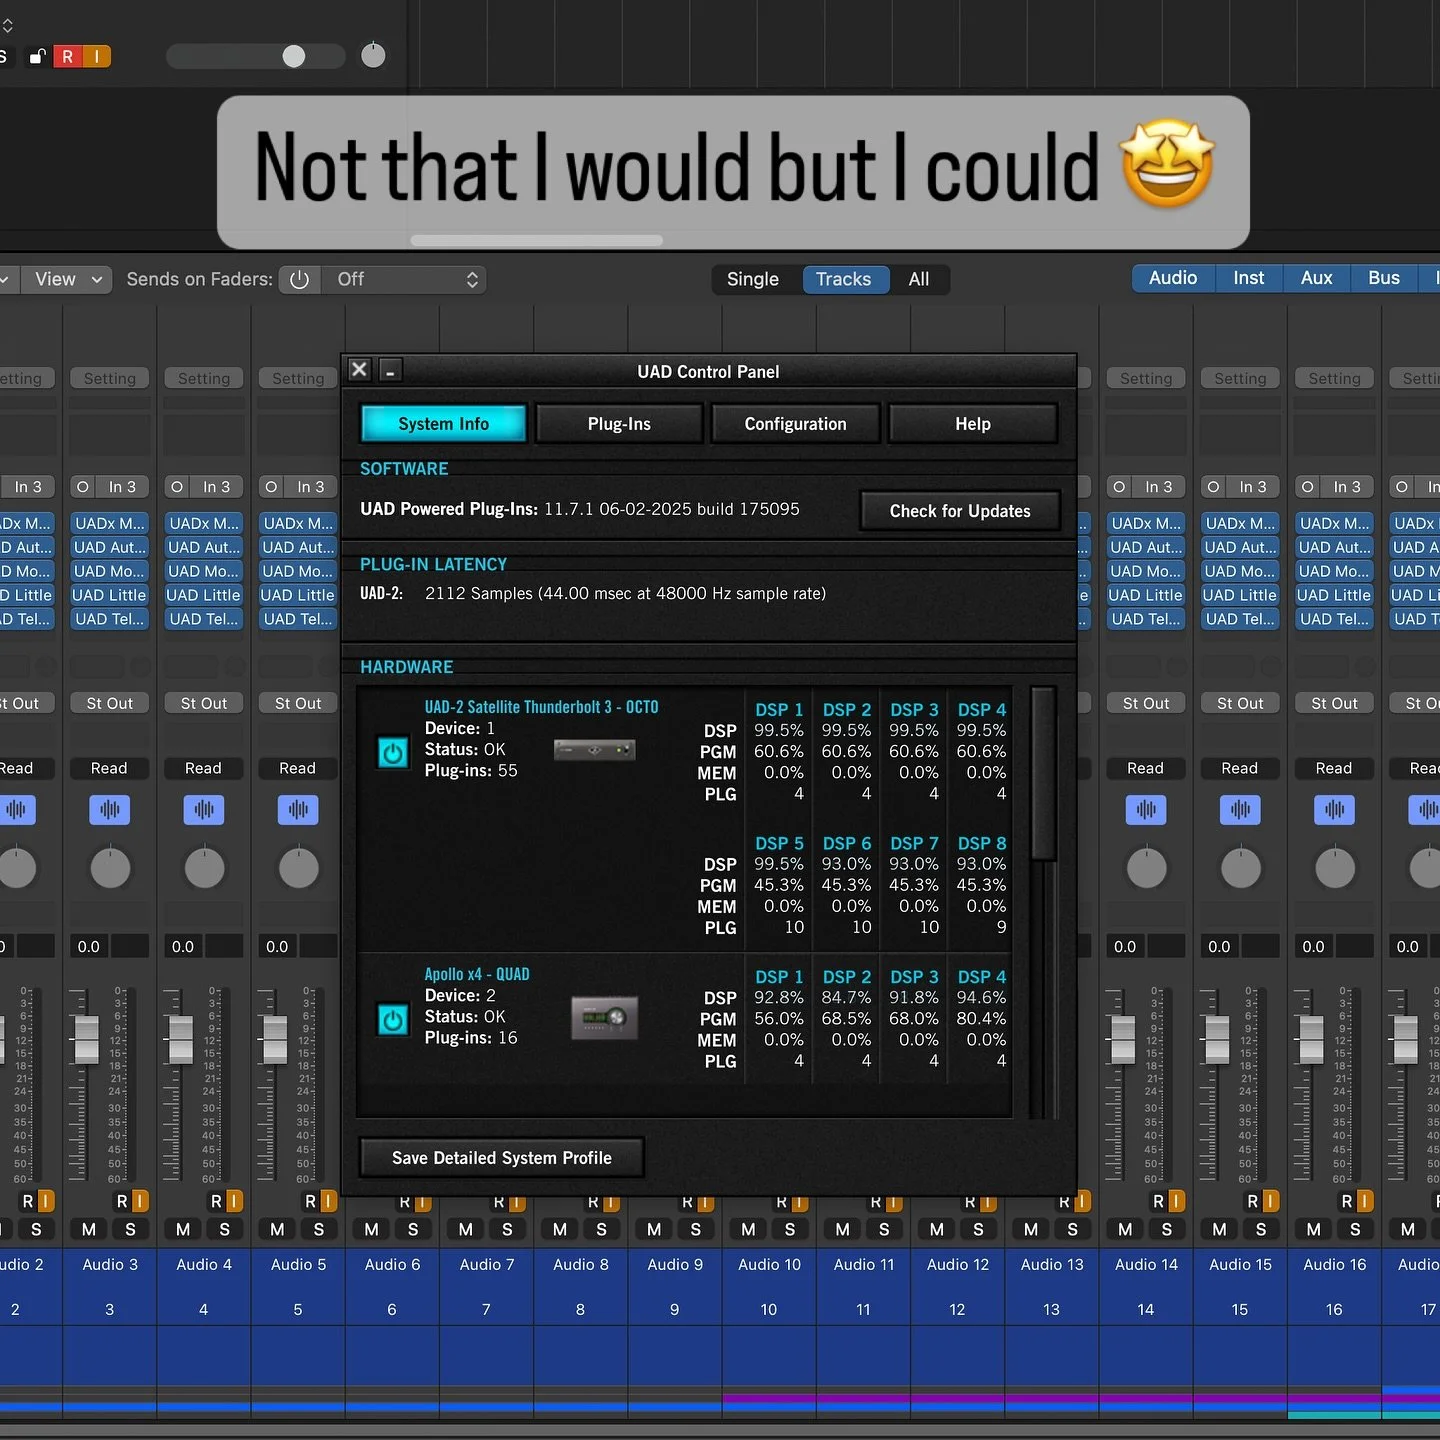The width and height of the screenshot is (1440, 1440).
Task: Toggle Bus channel strip filter
Action: pos(1384,278)
